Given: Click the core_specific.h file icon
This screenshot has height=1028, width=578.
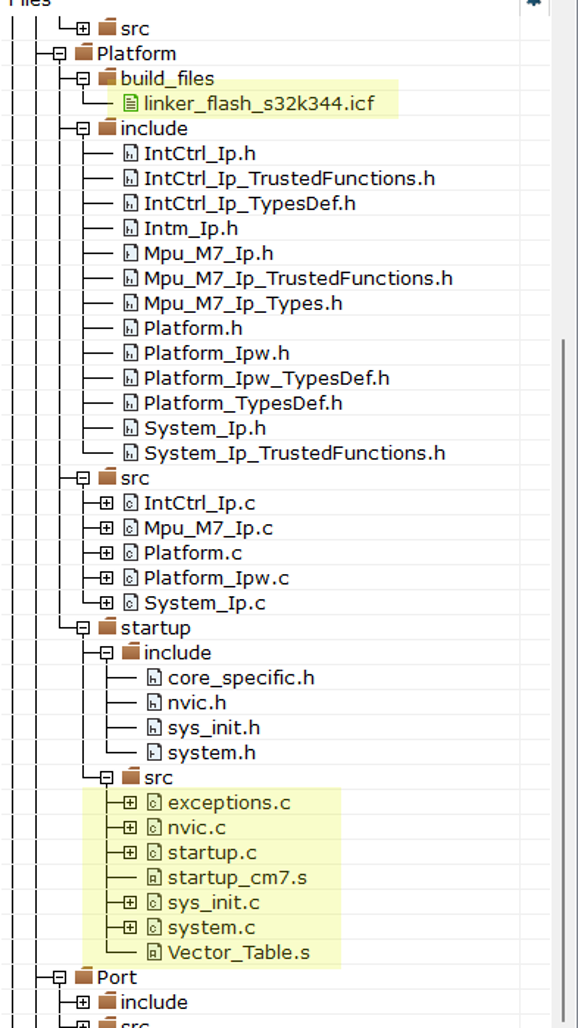Looking at the screenshot, I should pyautogui.click(x=155, y=678).
